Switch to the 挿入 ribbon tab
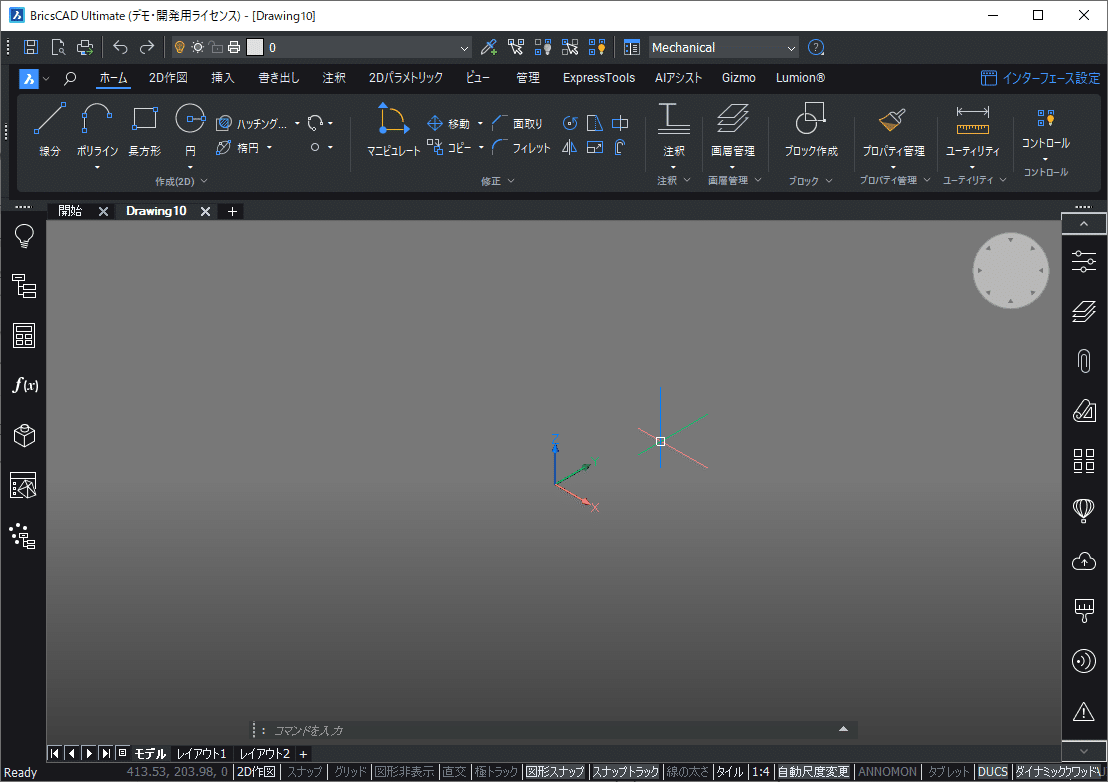1108x782 pixels. [223, 78]
